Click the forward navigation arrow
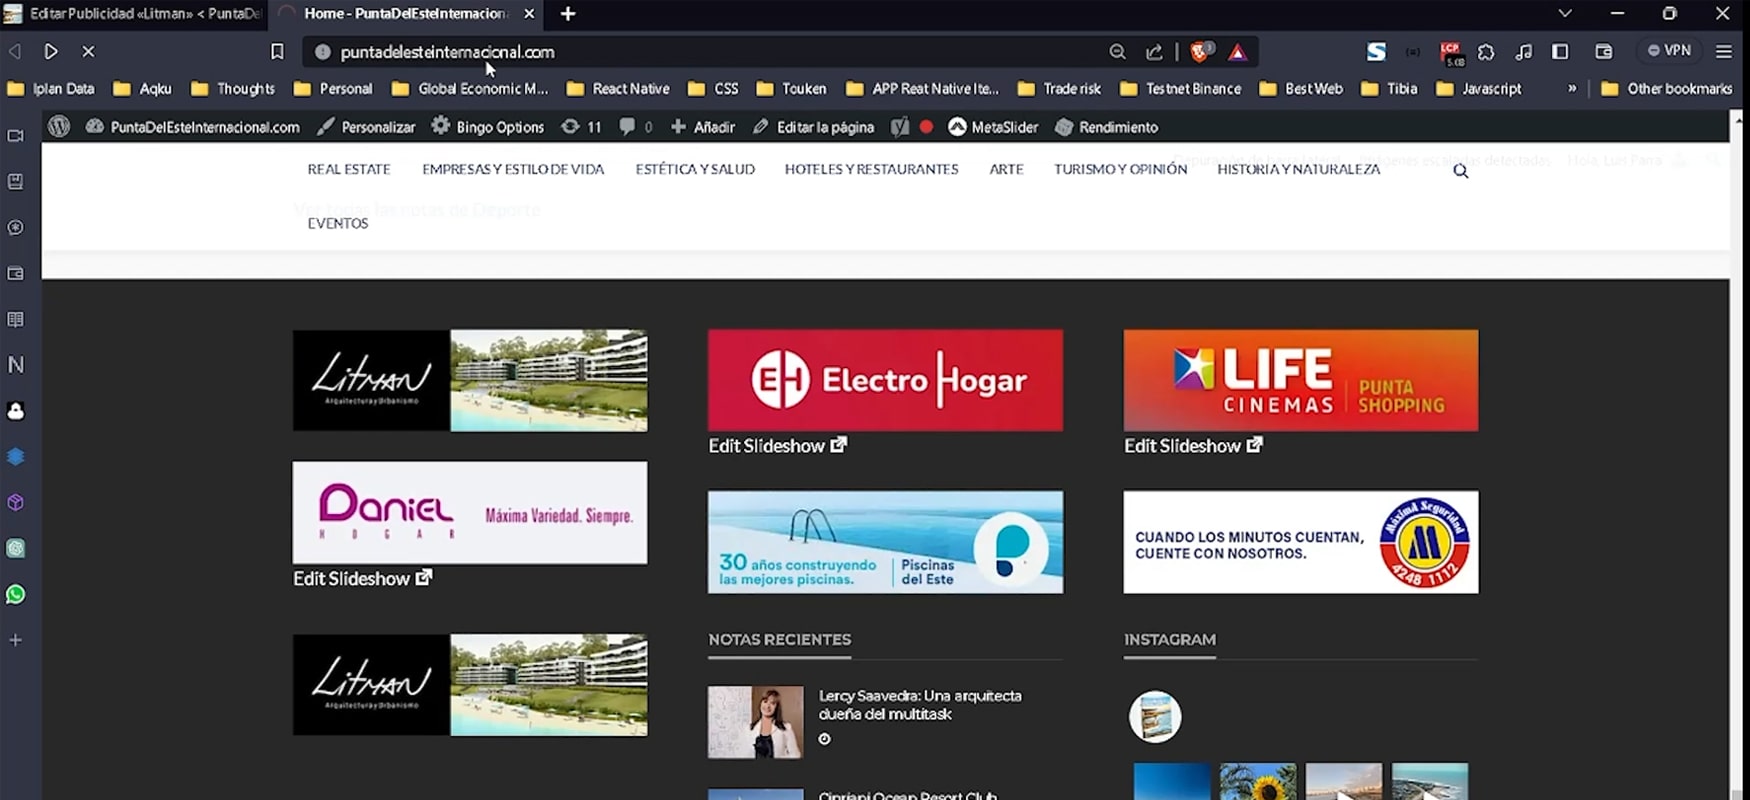Image resolution: width=1750 pixels, height=800 pixels. (x=51, y=51)
